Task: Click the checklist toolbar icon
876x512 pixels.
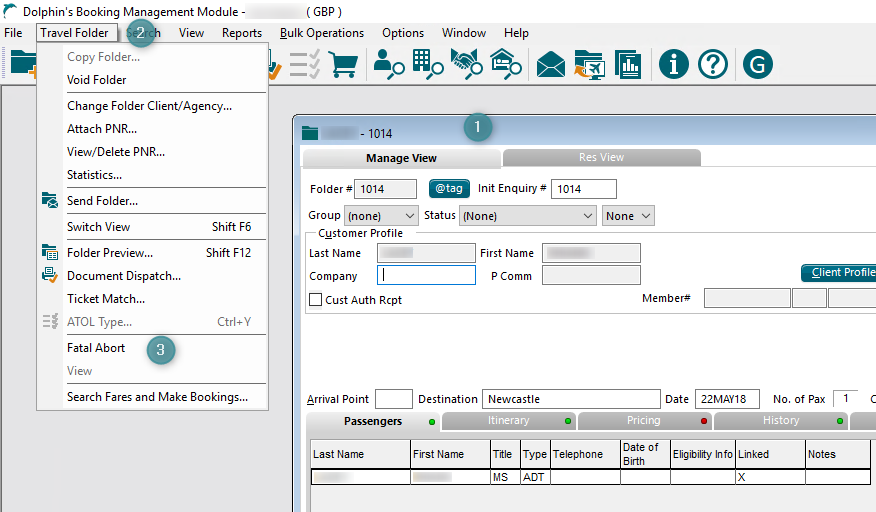Action: click(x=304, y=64)
